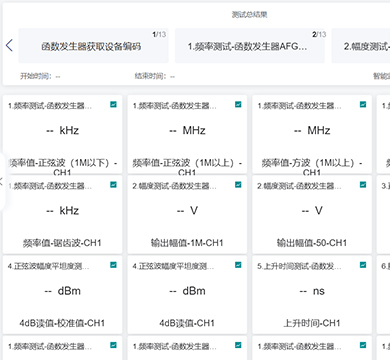This screenshot has width=390, height=360.
Task: Open chart icon on 频率值-锯齿波-CH1 card
Action: (x=113, y=185)
